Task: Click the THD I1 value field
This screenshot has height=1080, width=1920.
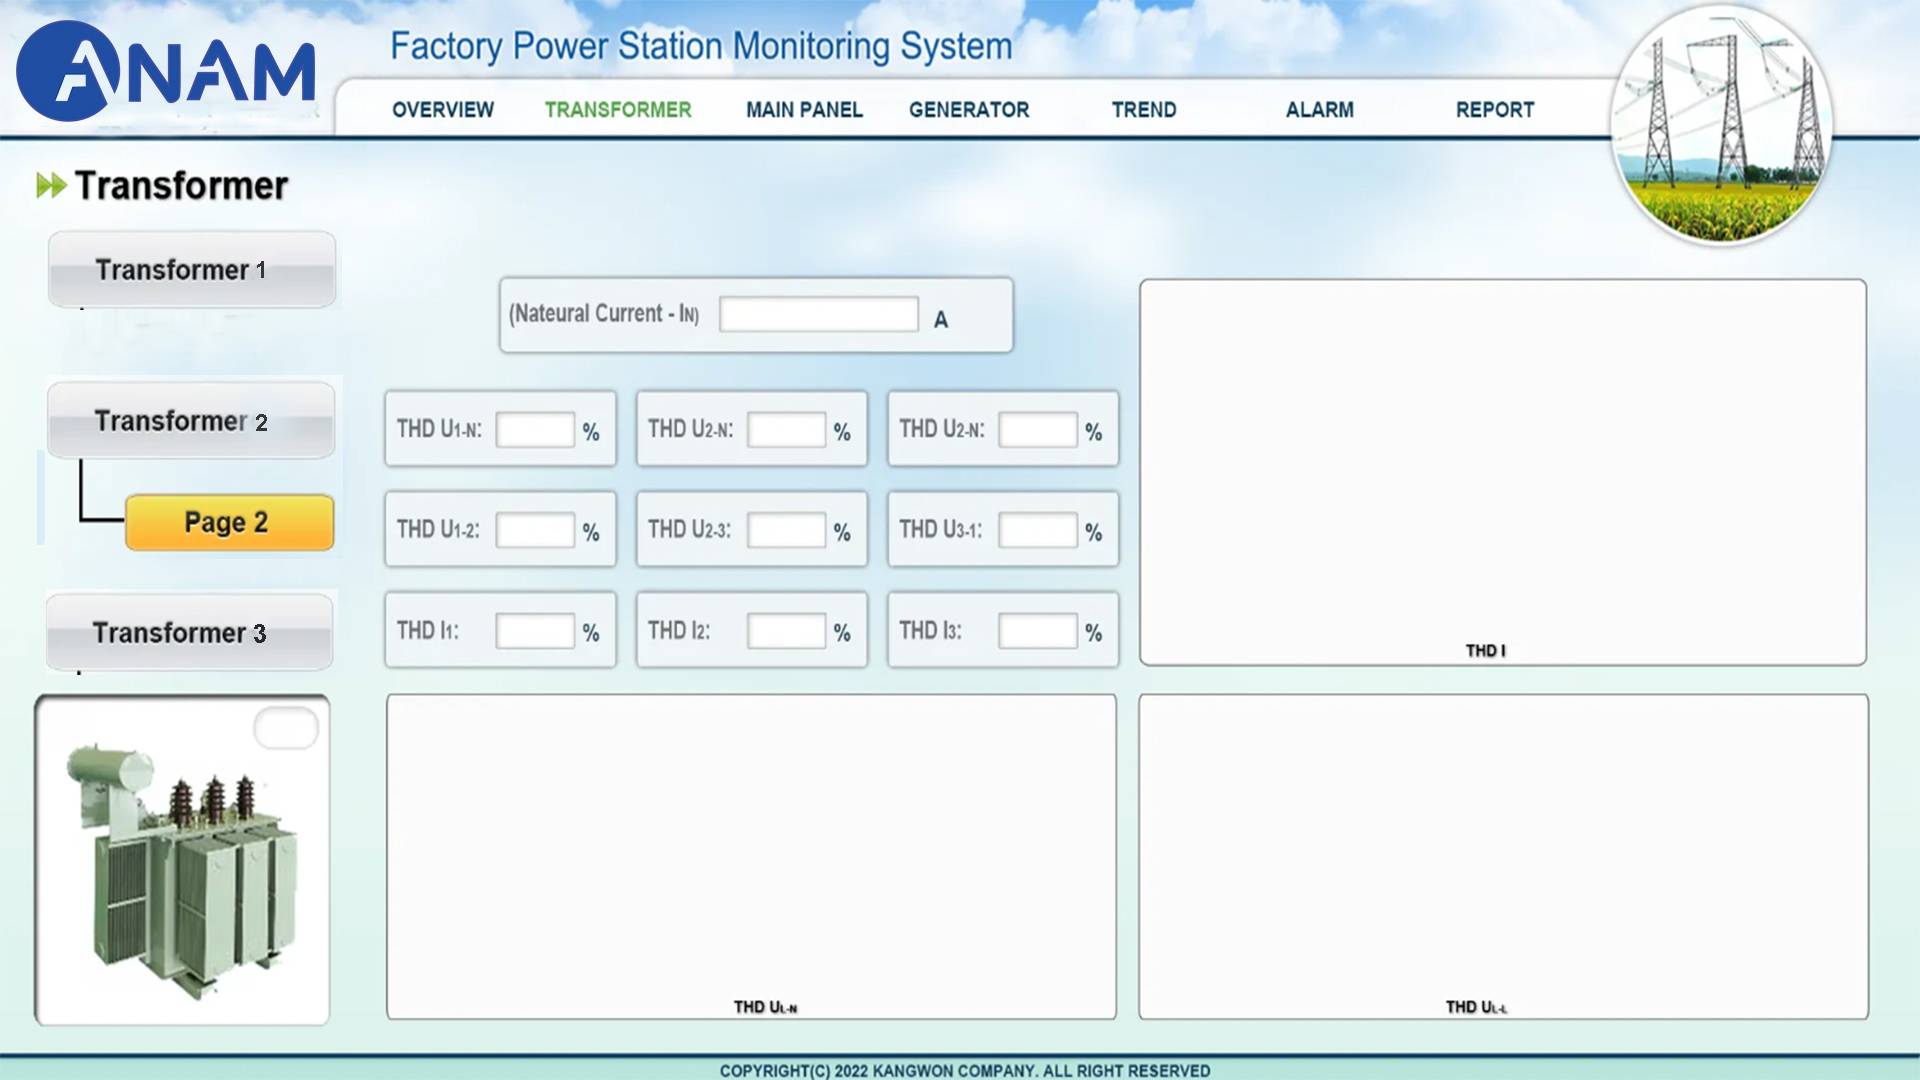Action: pyautogui.click(x=535, y=631)
